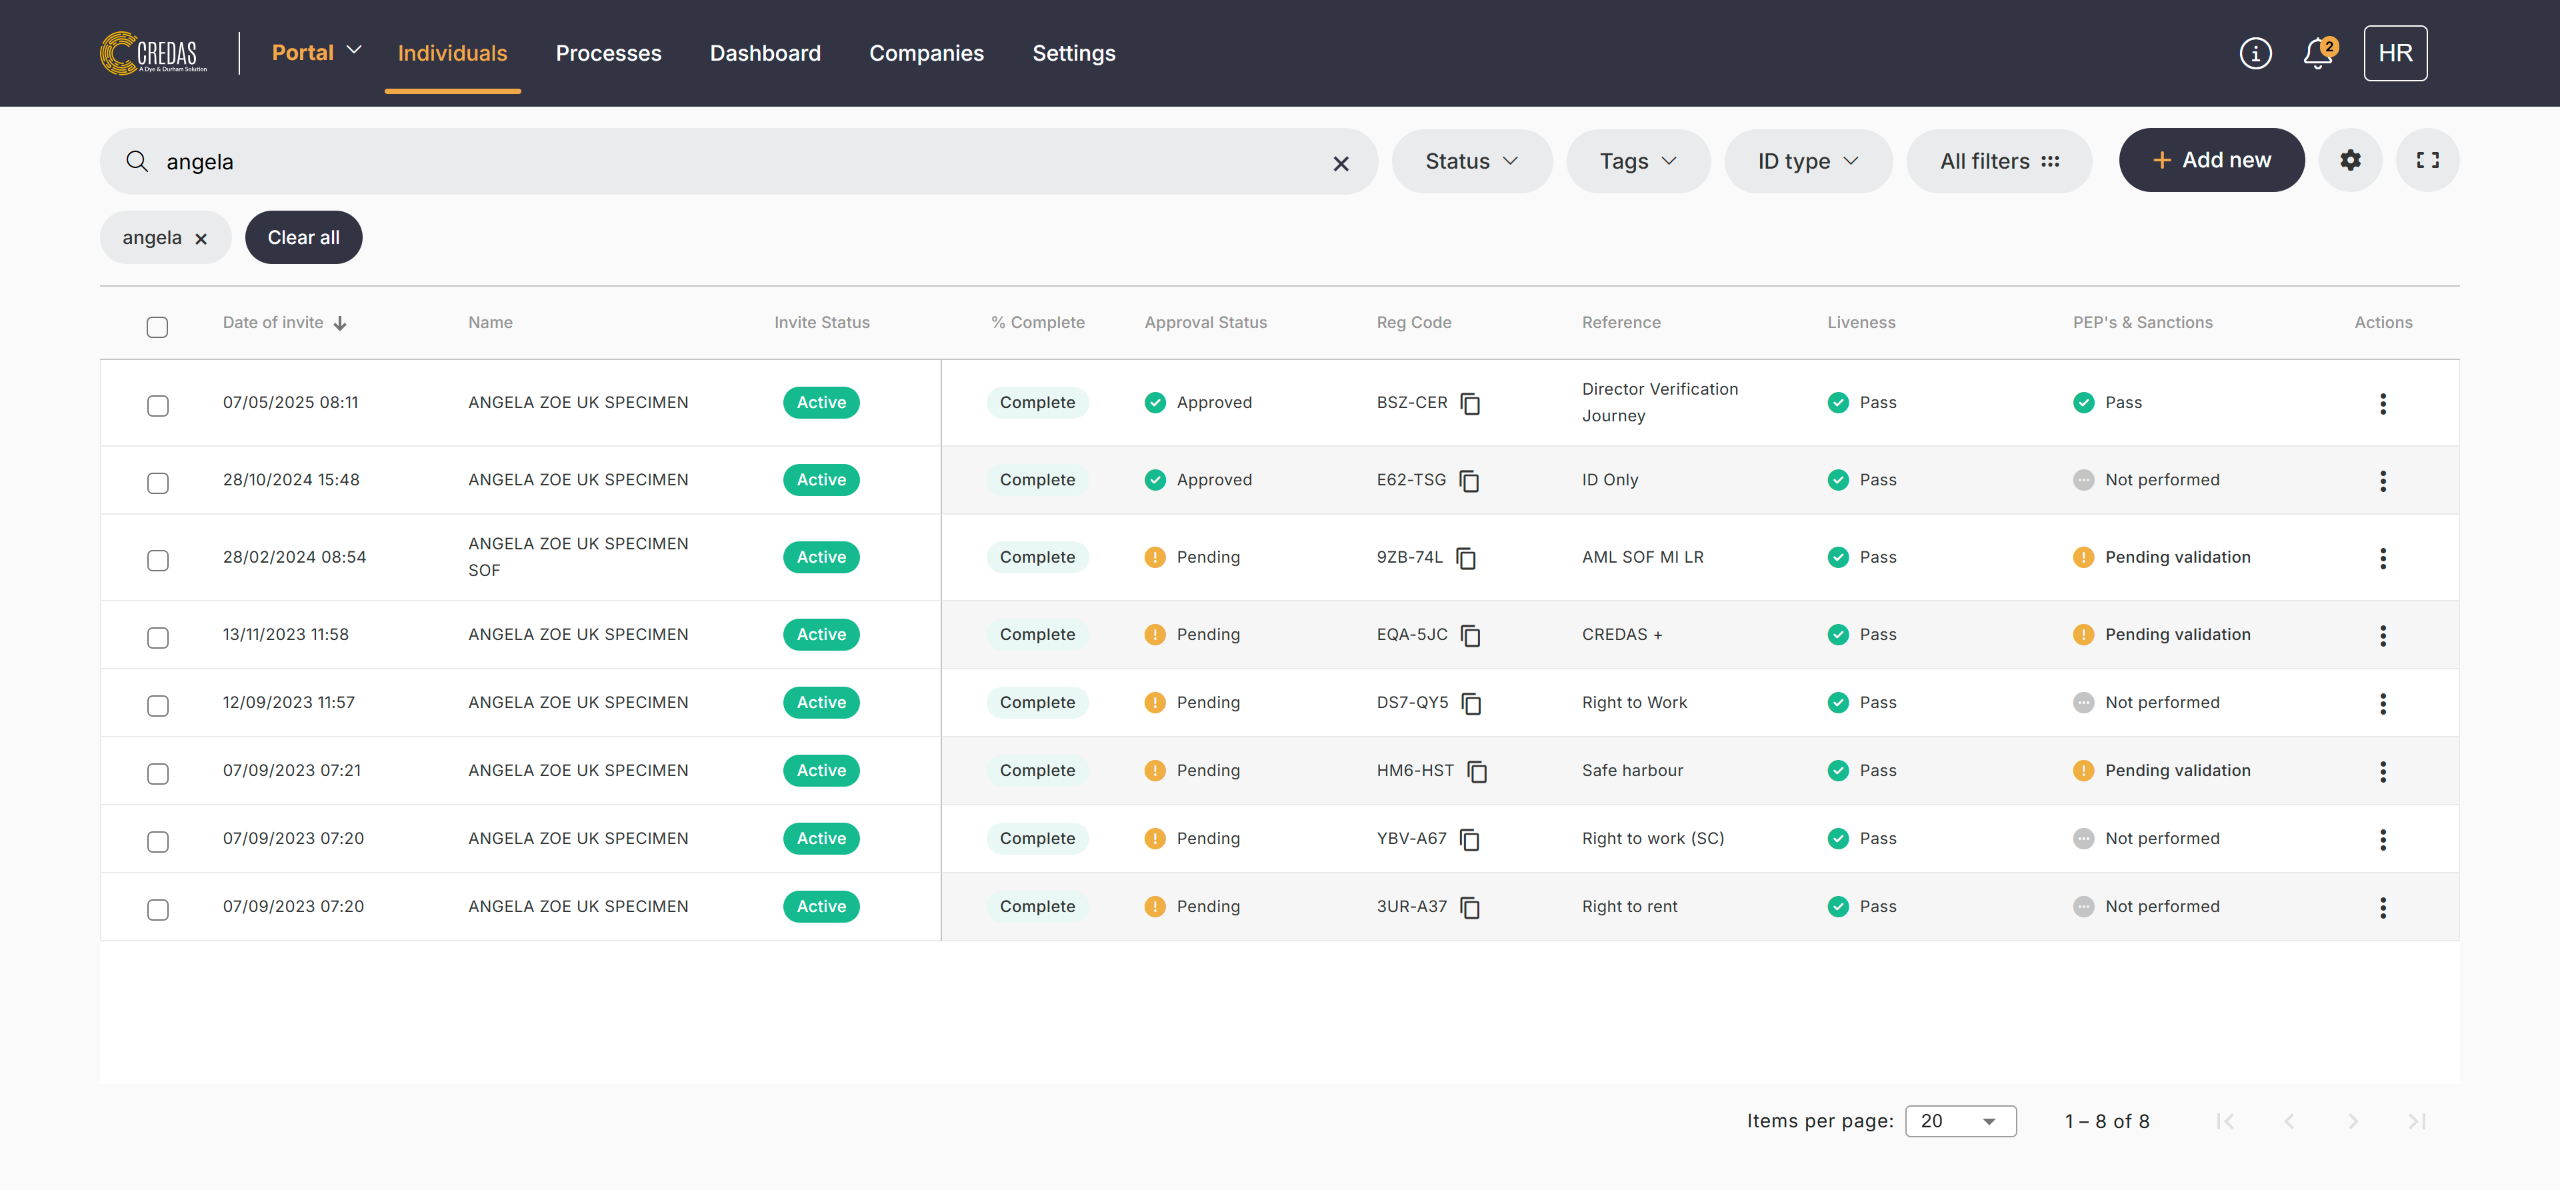This screenshot has height=1190, width=2560.
Task: Switch to the Companies tab
Action: pyautogui.click(x=926, y=53)
